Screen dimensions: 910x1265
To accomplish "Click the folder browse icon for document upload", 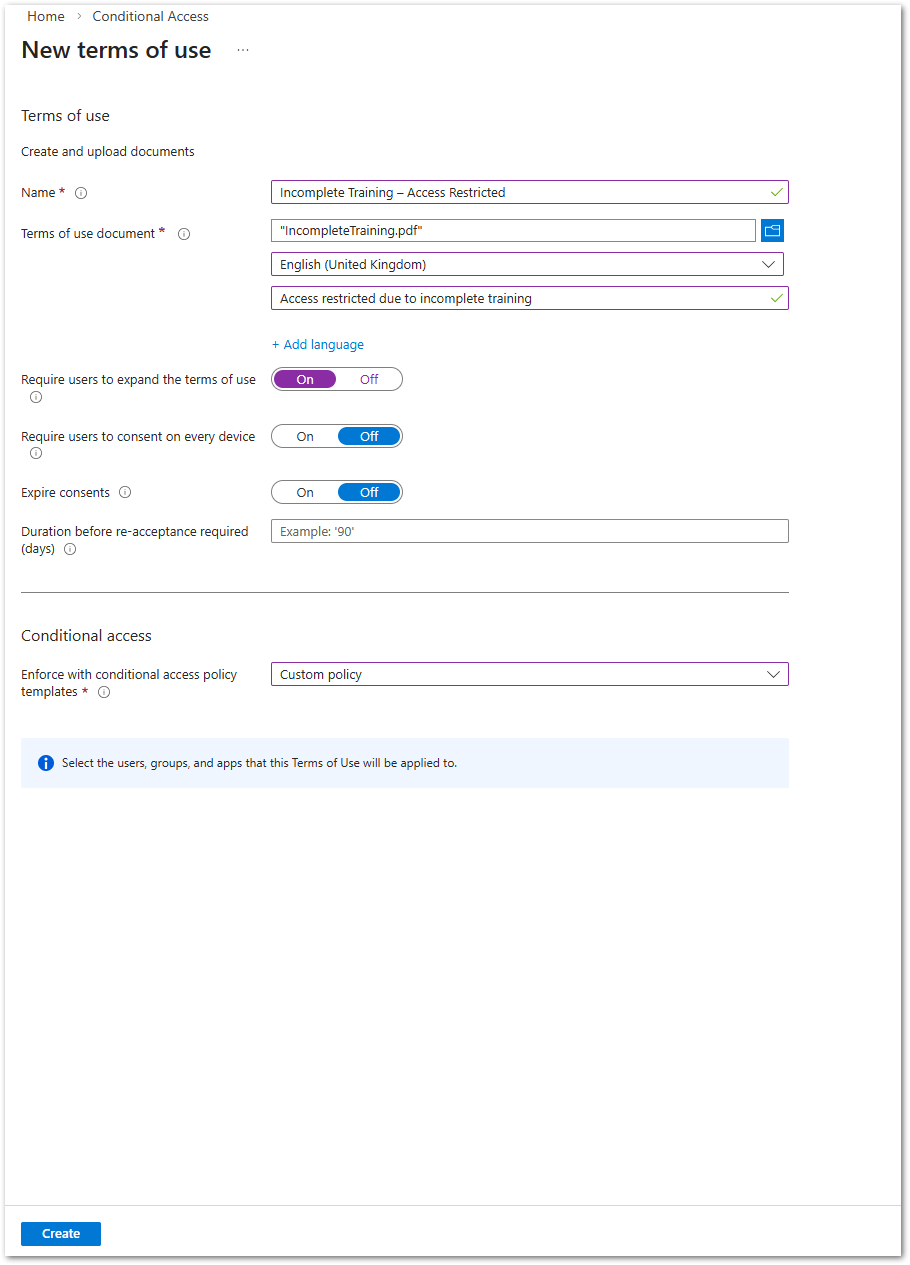I will coord(772,231).
